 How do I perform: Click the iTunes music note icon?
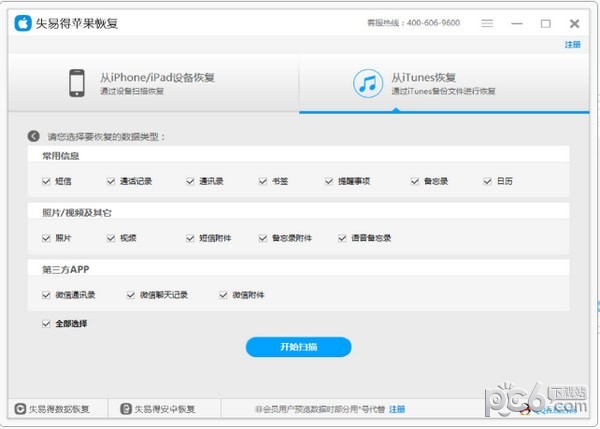pos(367,83)
